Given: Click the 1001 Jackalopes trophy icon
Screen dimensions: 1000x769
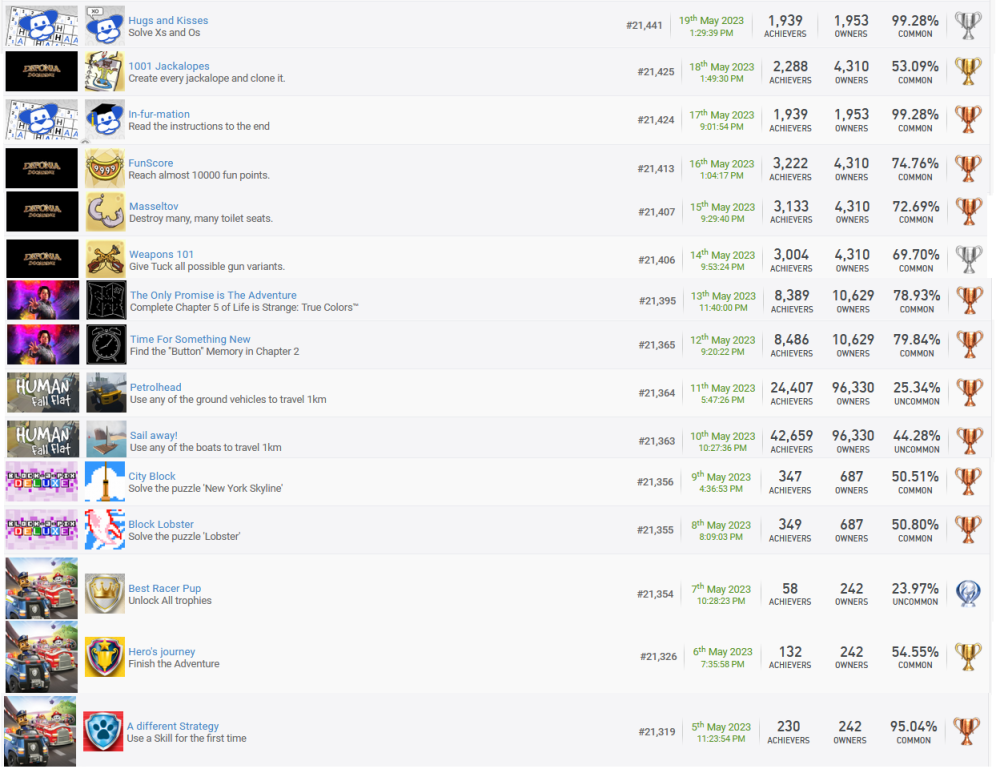Looking at the screenshot, I should (104, 72).
